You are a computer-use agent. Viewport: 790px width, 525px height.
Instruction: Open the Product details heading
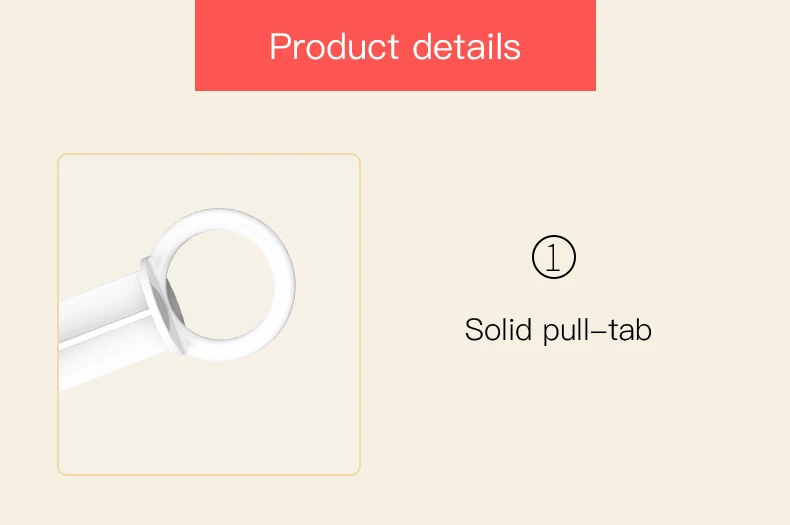pos(395,46)
